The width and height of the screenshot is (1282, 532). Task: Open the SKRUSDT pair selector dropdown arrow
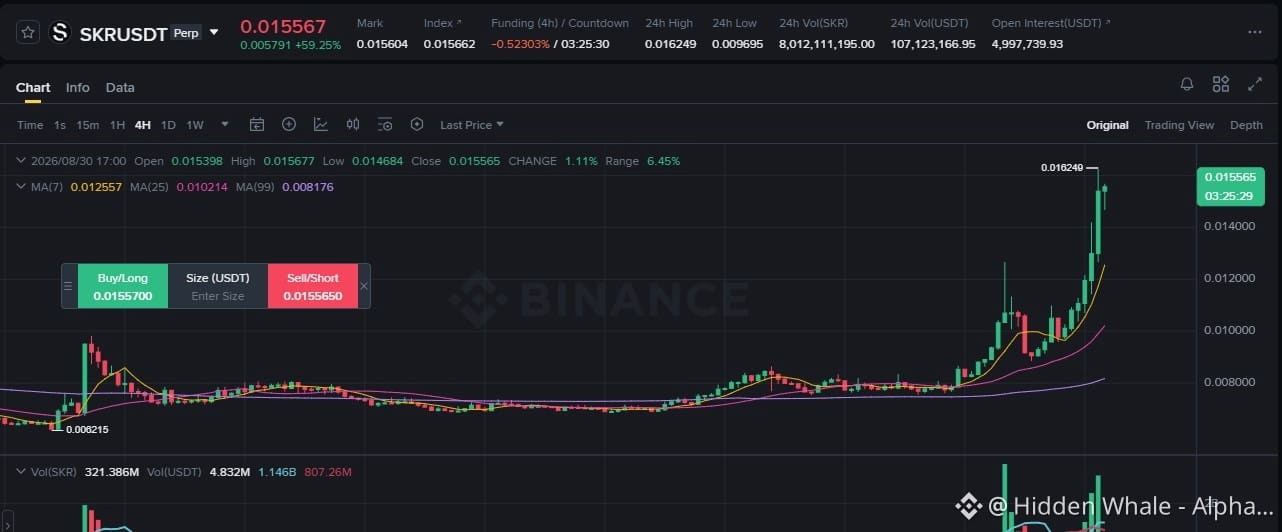pyautogui.click(x=214, y=33)
